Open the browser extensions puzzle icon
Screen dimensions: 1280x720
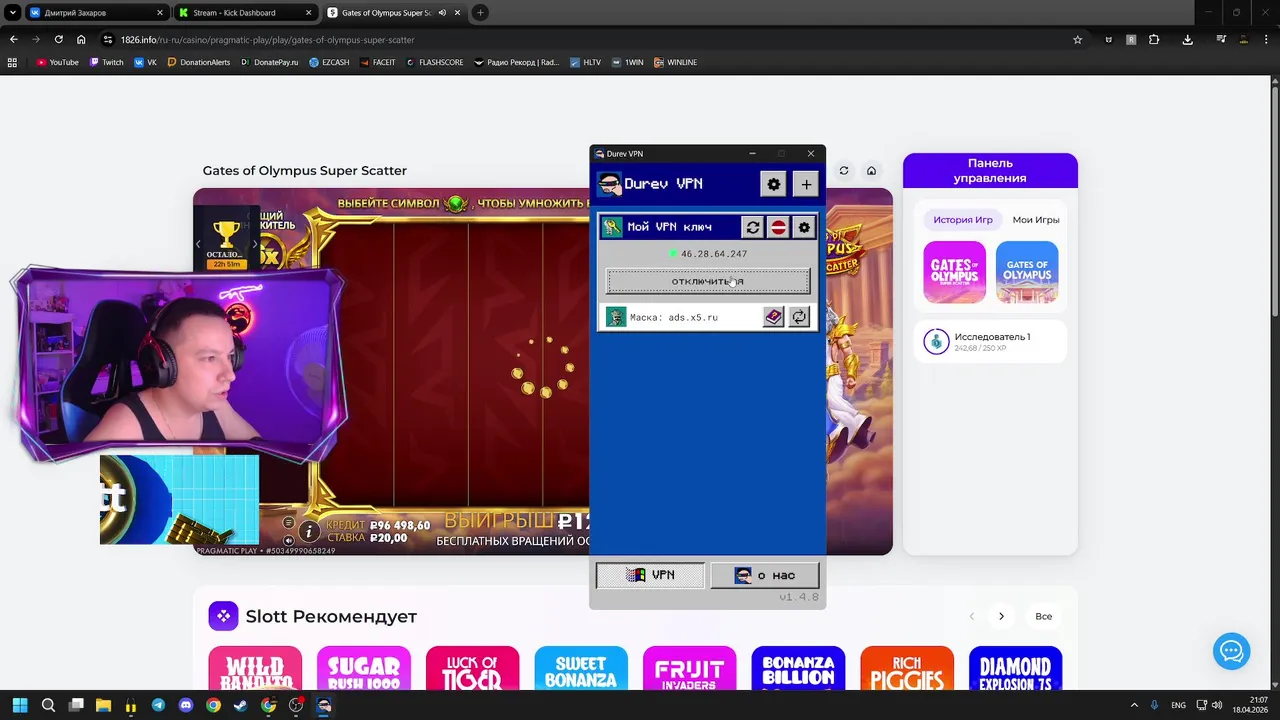[x=1154, y=40]
